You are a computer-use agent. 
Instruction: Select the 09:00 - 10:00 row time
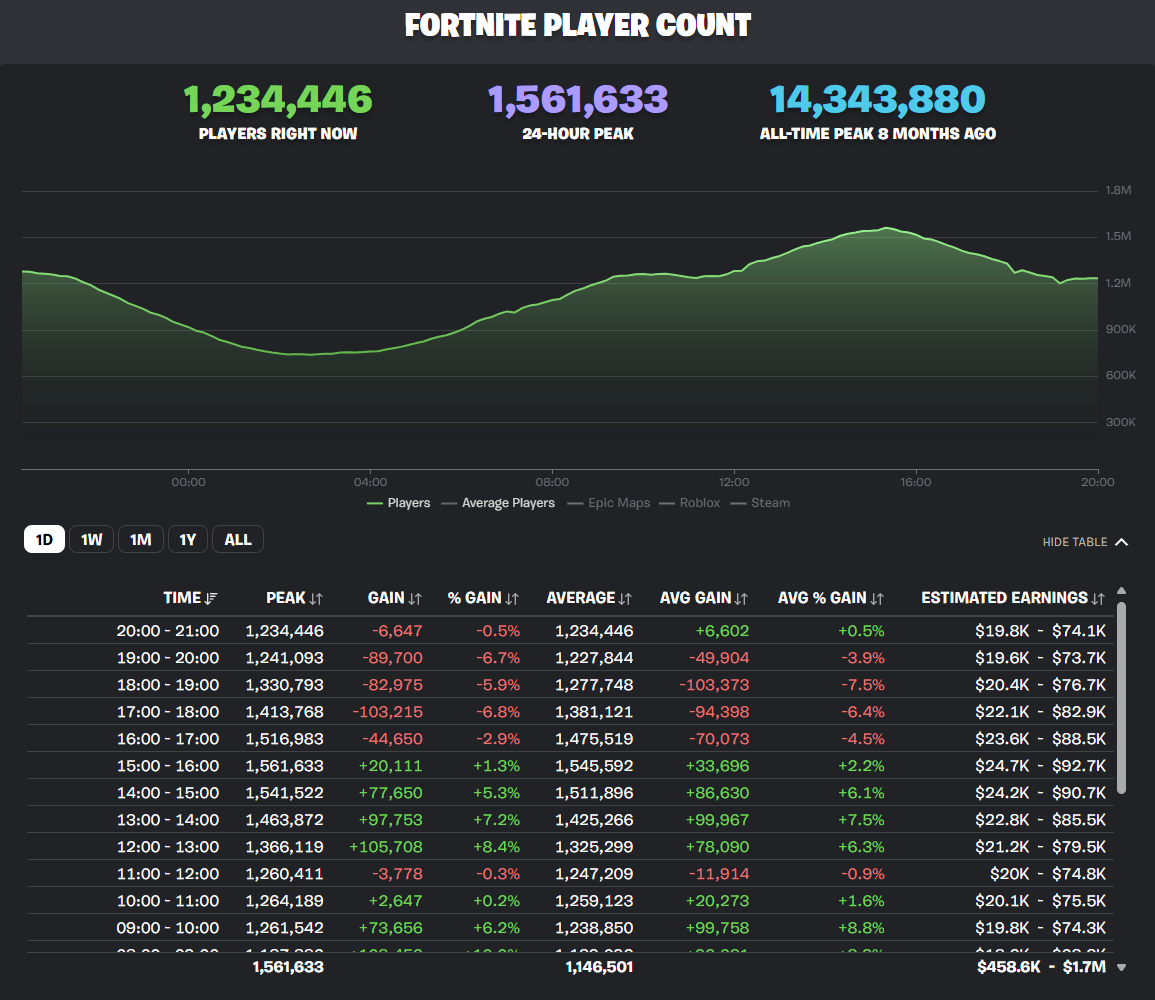click(168, 929)
